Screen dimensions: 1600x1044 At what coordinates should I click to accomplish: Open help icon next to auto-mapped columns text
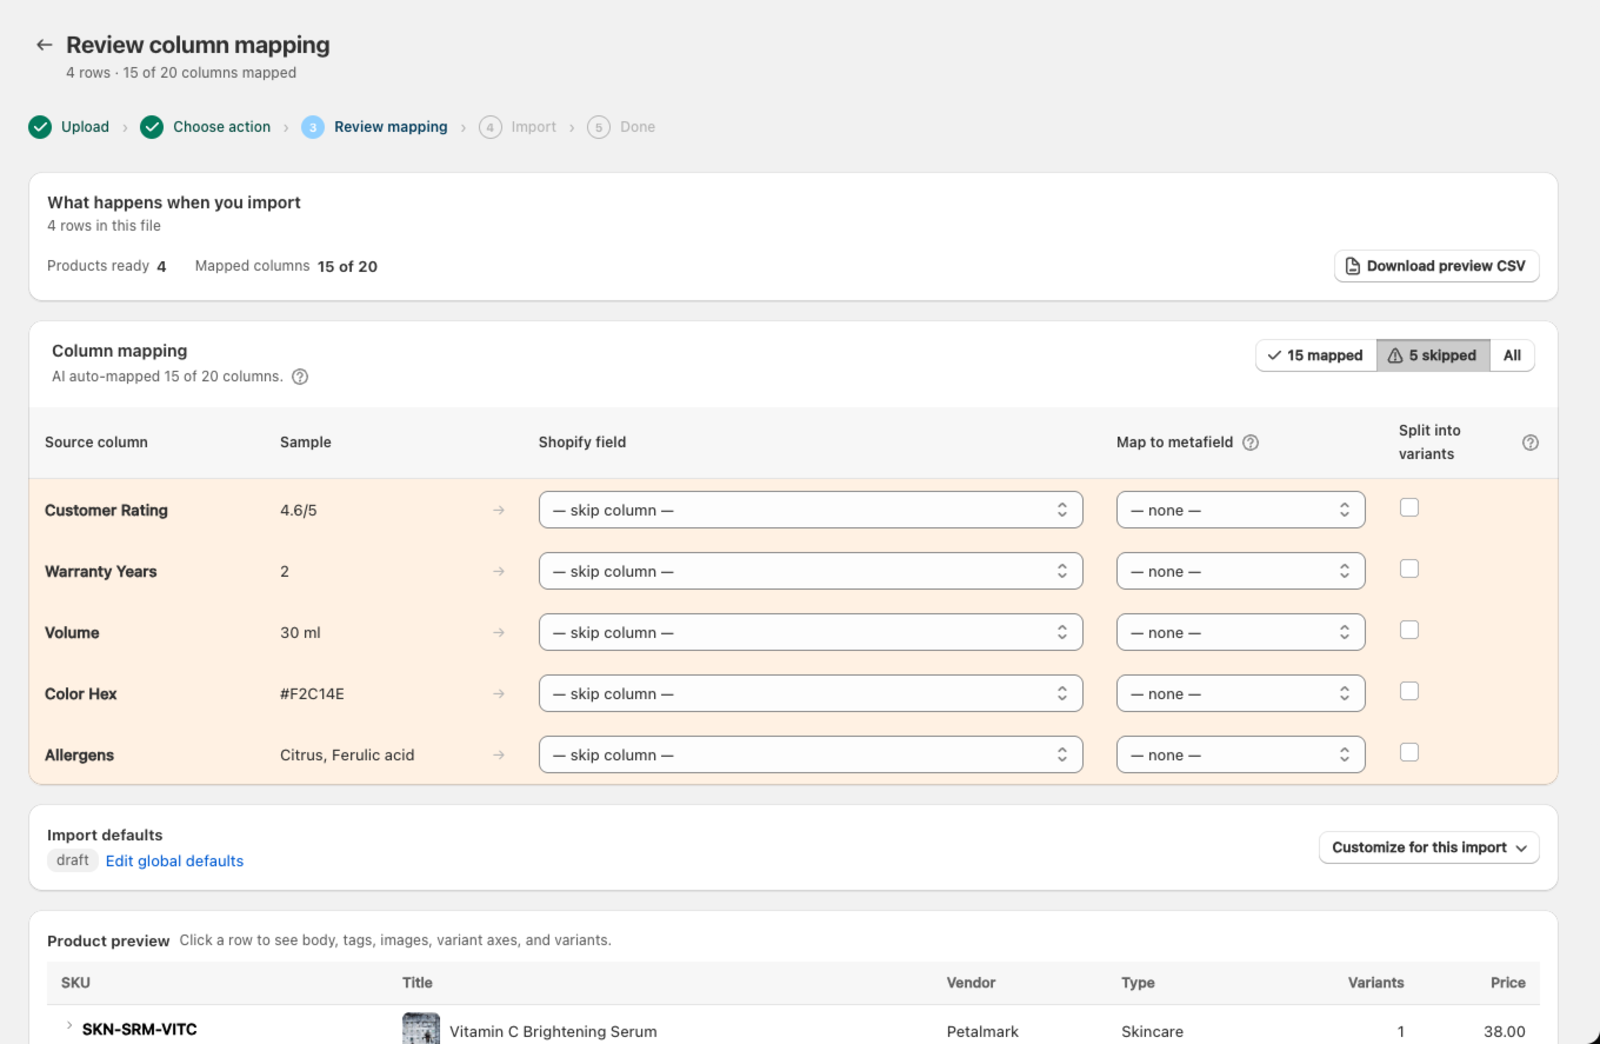pyautogui.click(x=300, y=377)
